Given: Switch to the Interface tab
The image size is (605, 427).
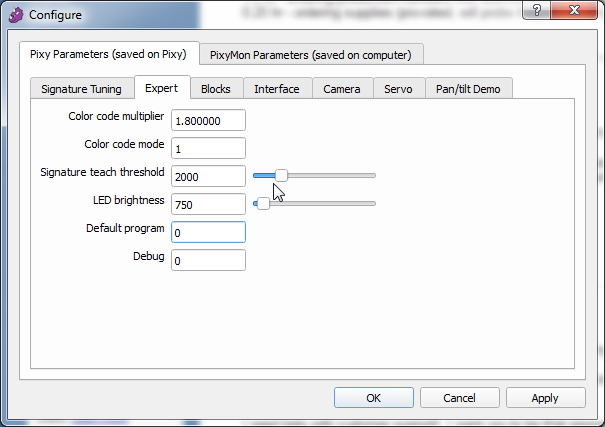Looking at the screenshot, I should [x=277, y=89].
